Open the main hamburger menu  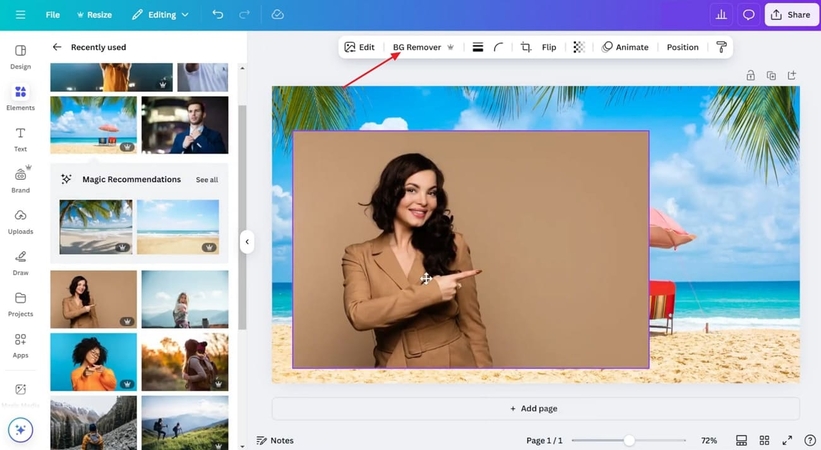tap(20, 15)
